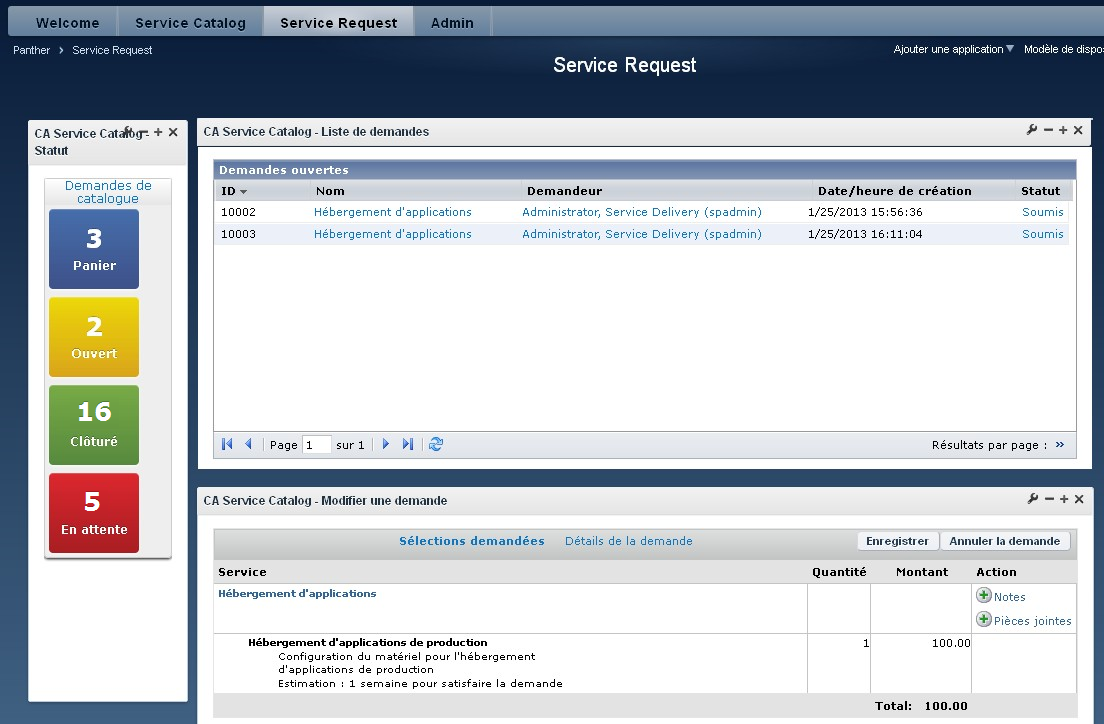Switch to the Service Catalog tab

click(x=190, y=23)
